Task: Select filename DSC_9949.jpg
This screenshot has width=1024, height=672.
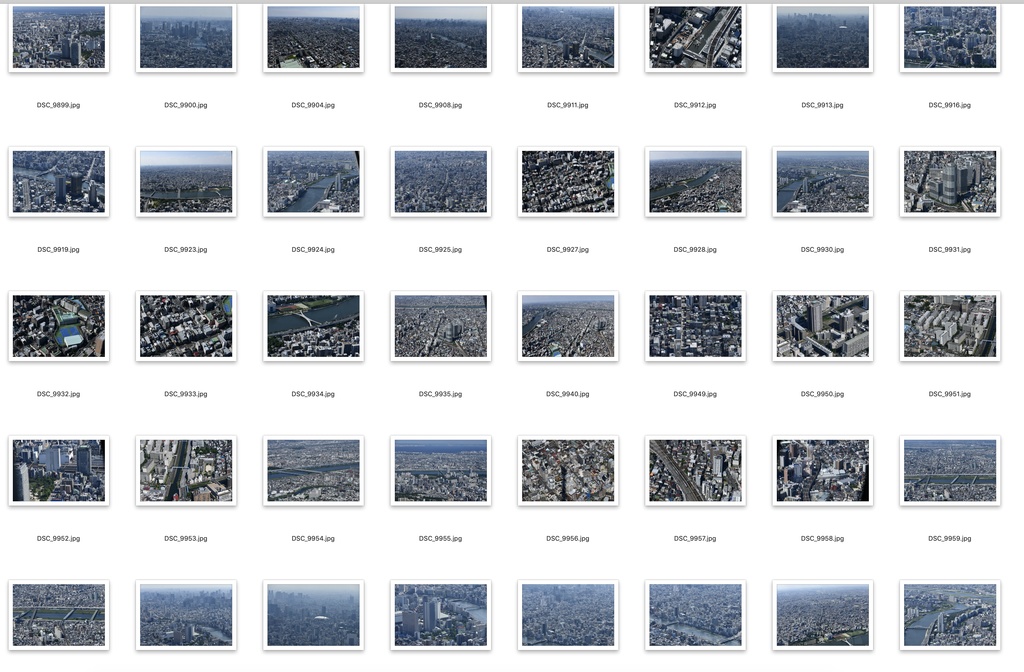Action: pyautogui.click(x=696, y=394)
